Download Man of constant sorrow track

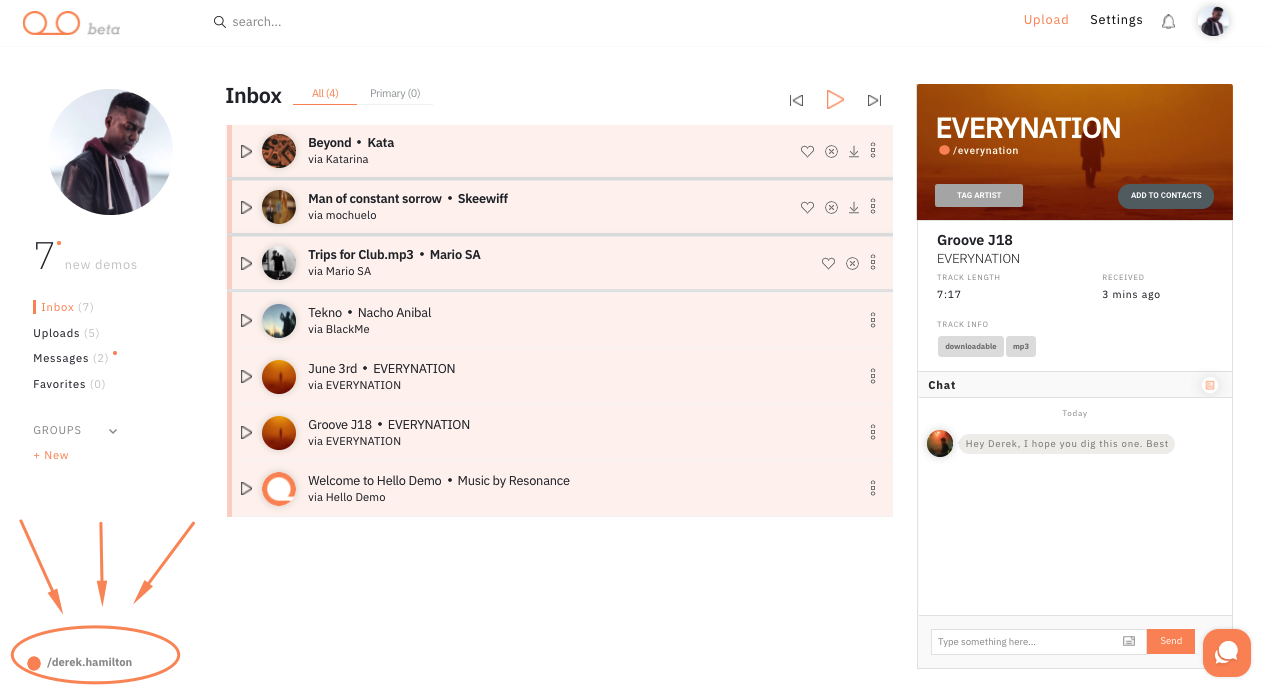tap(854, 208)
